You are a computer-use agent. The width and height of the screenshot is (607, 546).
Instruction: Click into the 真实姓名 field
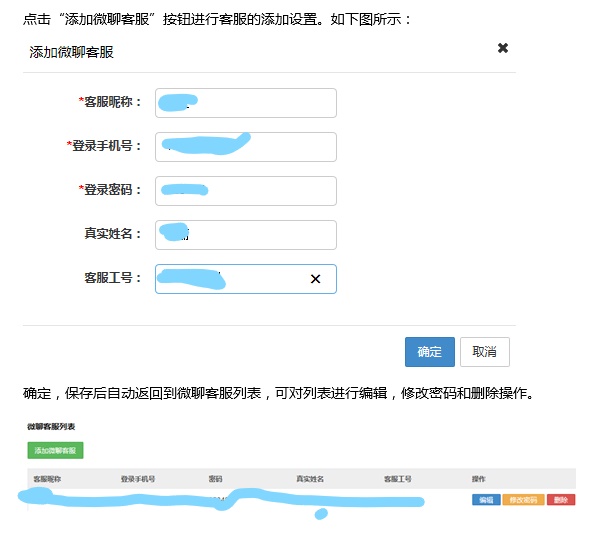(245, 235)
